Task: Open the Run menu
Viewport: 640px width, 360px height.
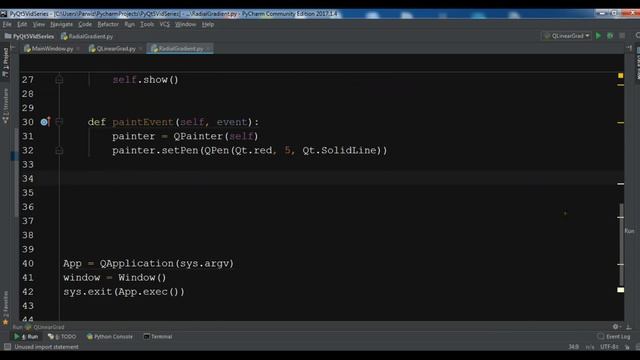Action: 129,24
